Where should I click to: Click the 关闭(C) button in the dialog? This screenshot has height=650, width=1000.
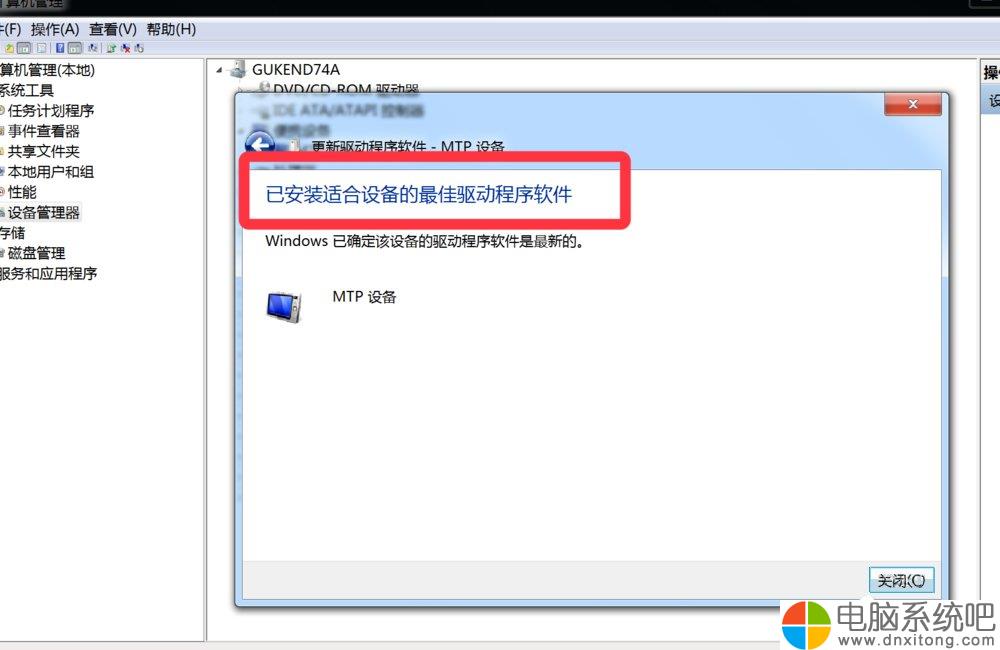pyautogui.click(x=901, y=580)
